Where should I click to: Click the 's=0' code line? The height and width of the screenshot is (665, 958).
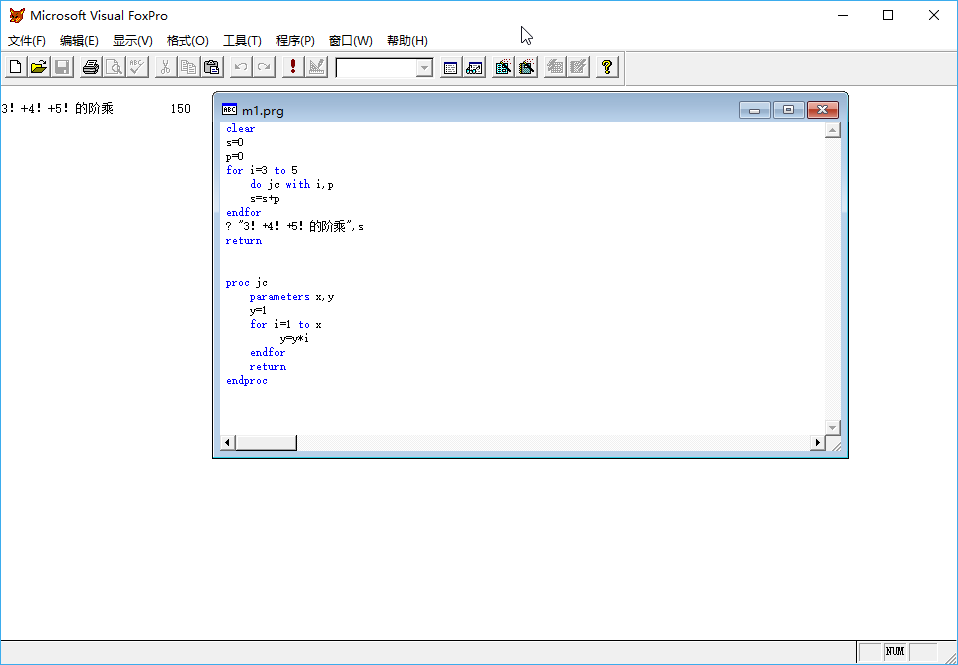pos(235,142)
